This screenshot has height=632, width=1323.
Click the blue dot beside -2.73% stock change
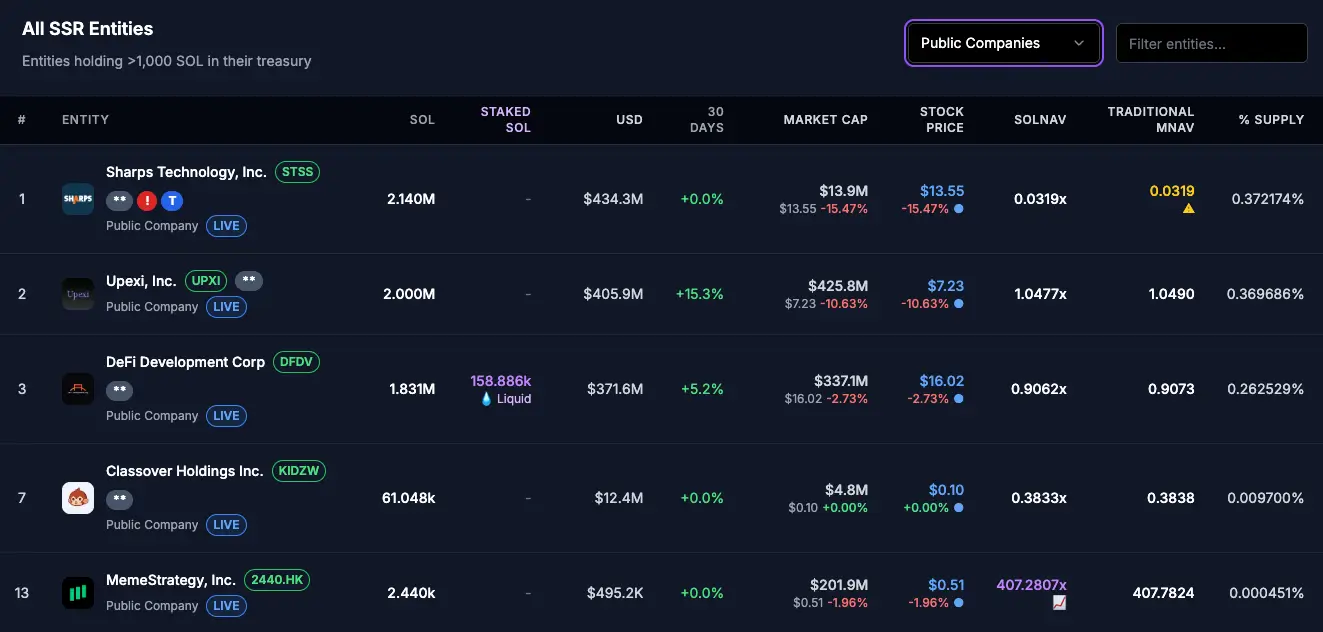(959, 399)
